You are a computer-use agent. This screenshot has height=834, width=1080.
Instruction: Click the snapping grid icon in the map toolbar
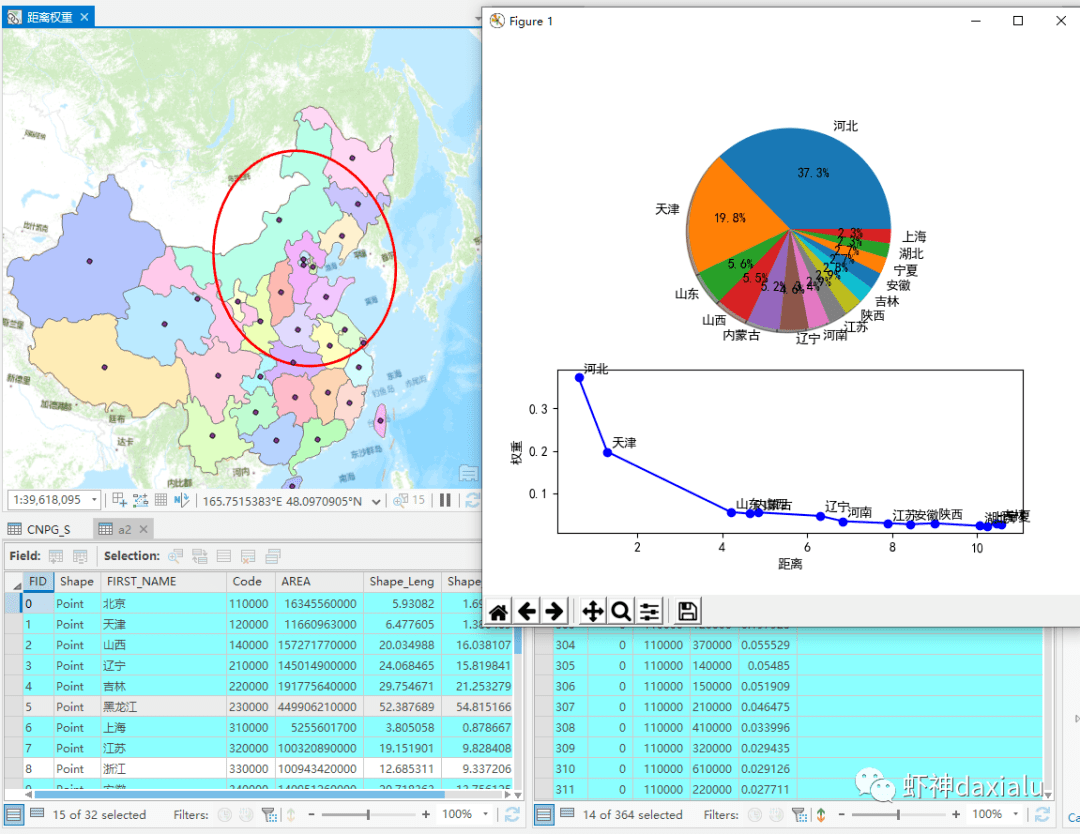coord(119,500)
